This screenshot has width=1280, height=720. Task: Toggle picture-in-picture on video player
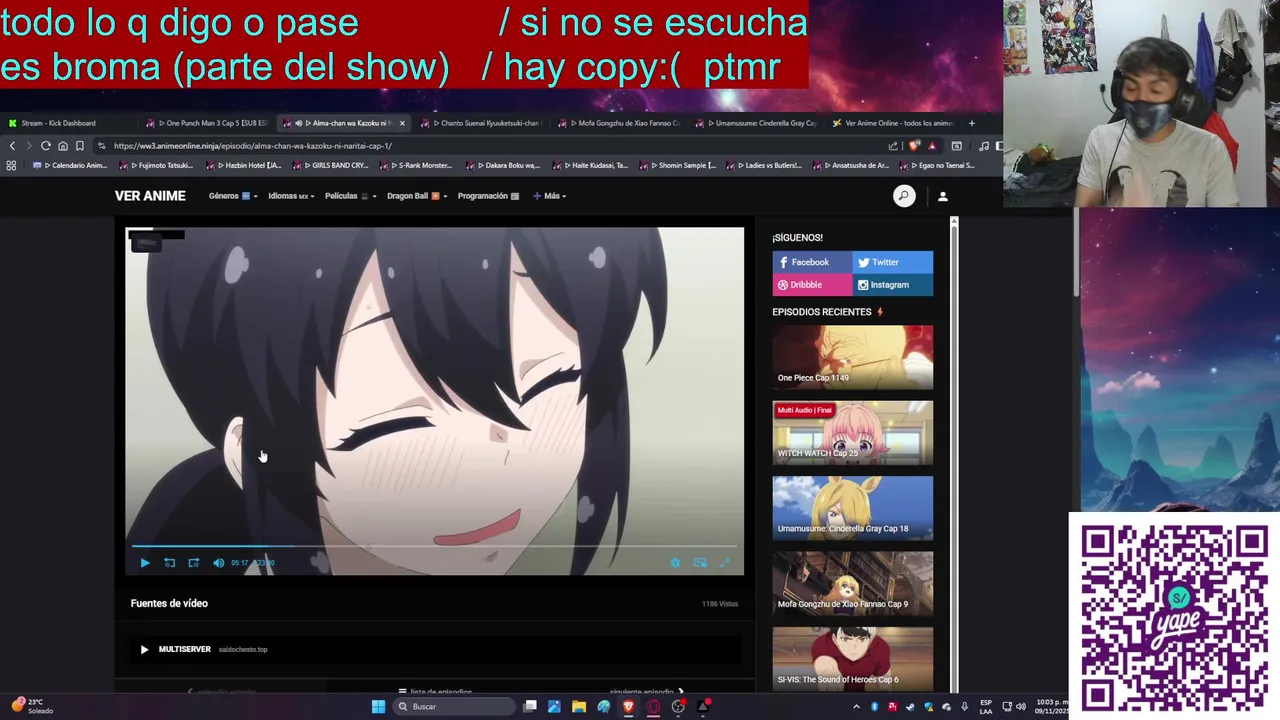(700, 563)
